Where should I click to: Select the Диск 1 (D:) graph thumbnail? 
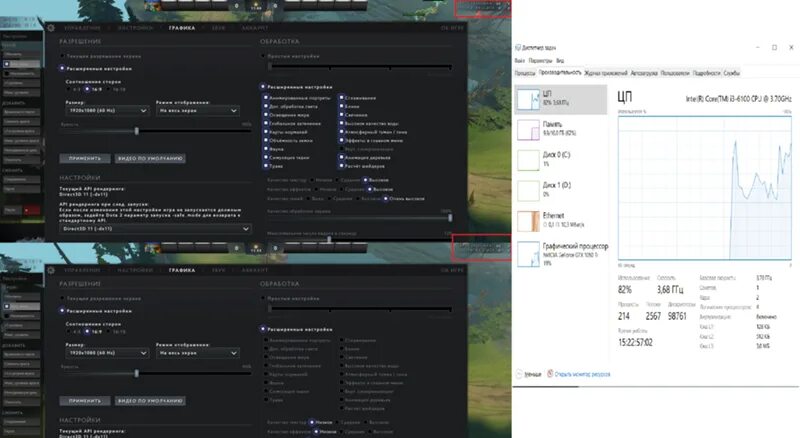[528, 190]
